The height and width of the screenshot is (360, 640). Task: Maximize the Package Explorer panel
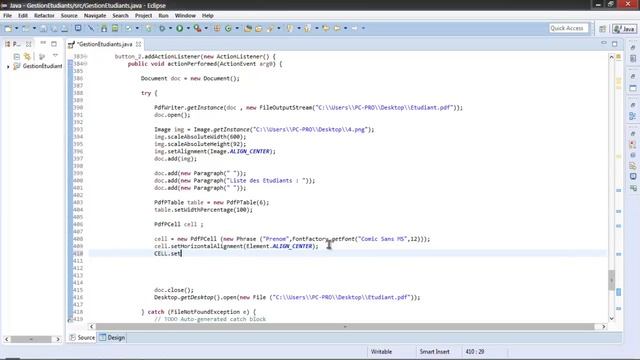click(54, 44)
